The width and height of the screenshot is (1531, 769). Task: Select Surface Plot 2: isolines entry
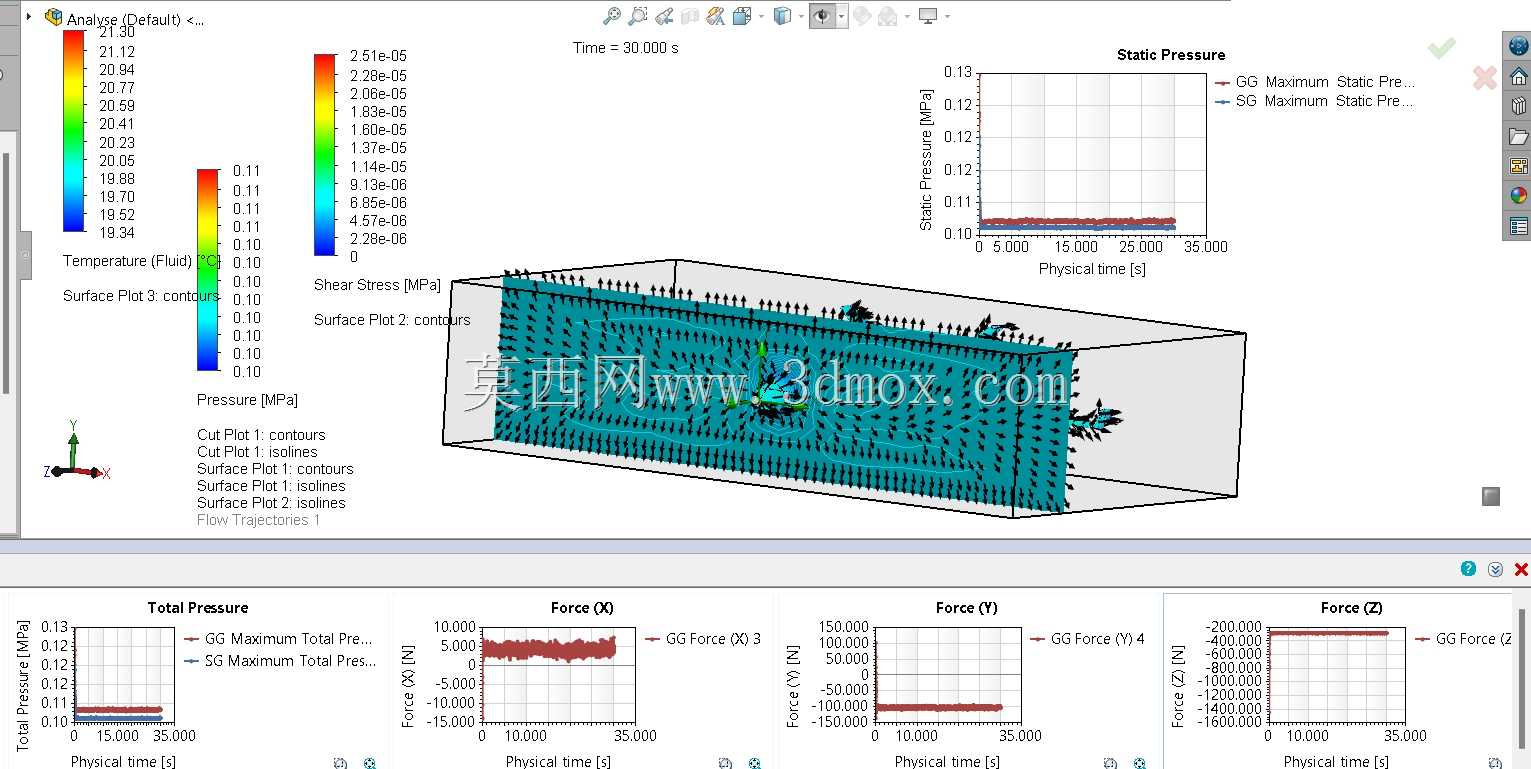[x=271, y=503]
